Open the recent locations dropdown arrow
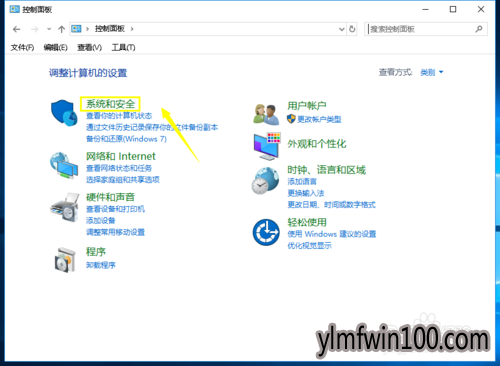 pos(49,29)
